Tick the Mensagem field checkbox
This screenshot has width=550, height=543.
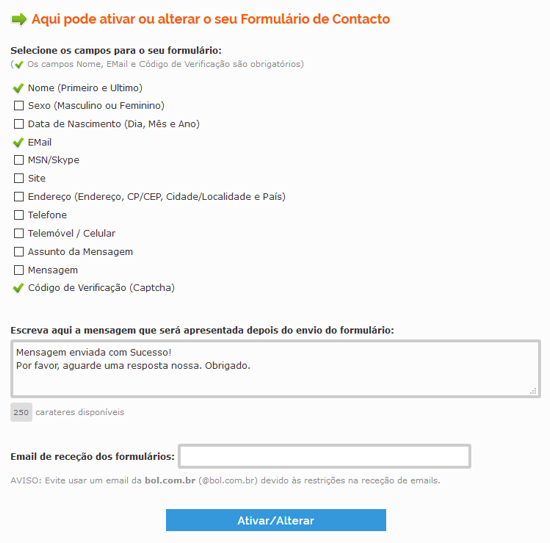tap(19, 270)
